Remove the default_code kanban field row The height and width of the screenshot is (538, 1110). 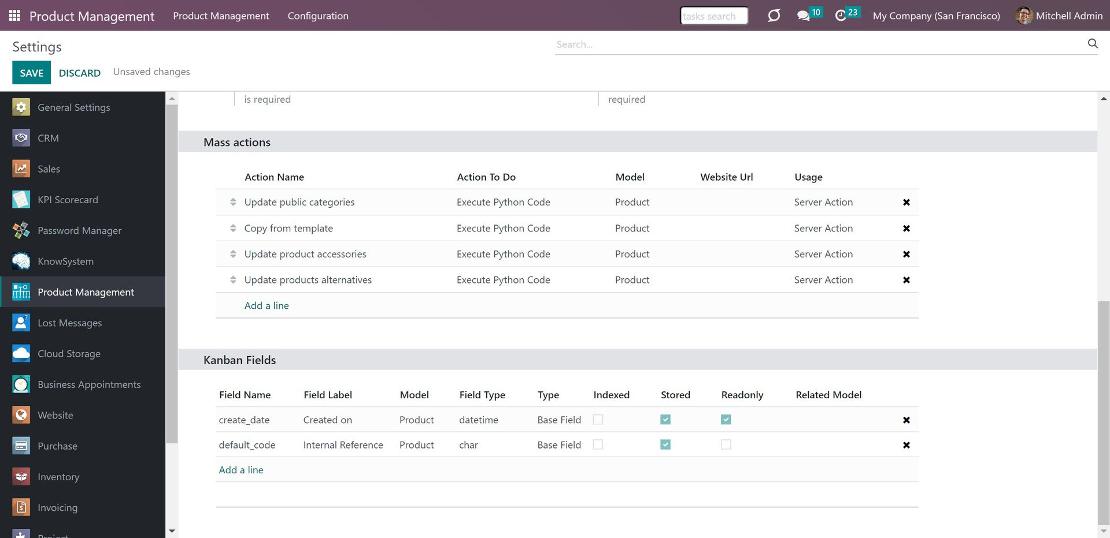(906, 445)
